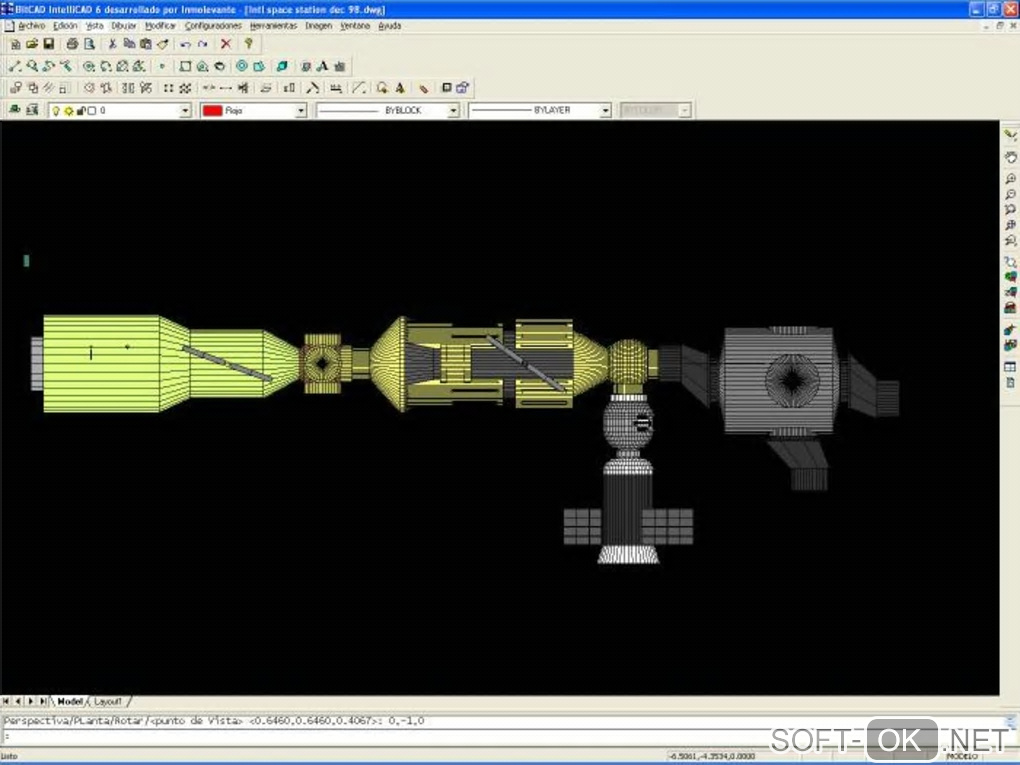Screen dimensions: 1020x765
Task: Click the next-tab navigation arrow
Action: (31, 701)
